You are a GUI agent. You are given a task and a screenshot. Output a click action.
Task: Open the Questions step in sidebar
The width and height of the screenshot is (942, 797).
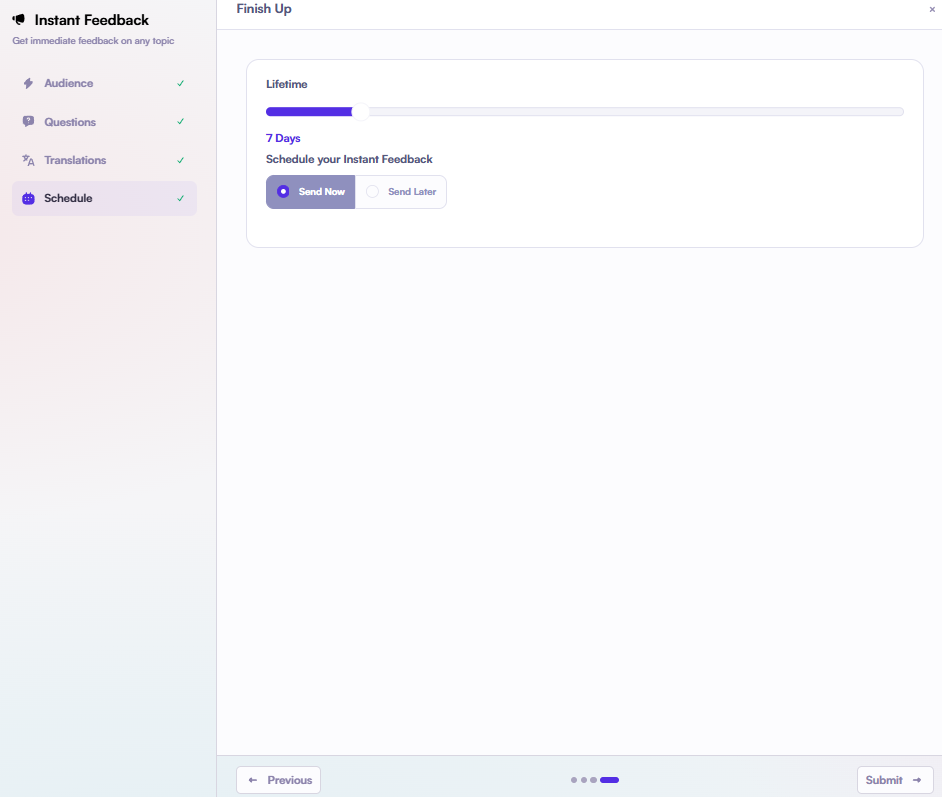(70, 122)
